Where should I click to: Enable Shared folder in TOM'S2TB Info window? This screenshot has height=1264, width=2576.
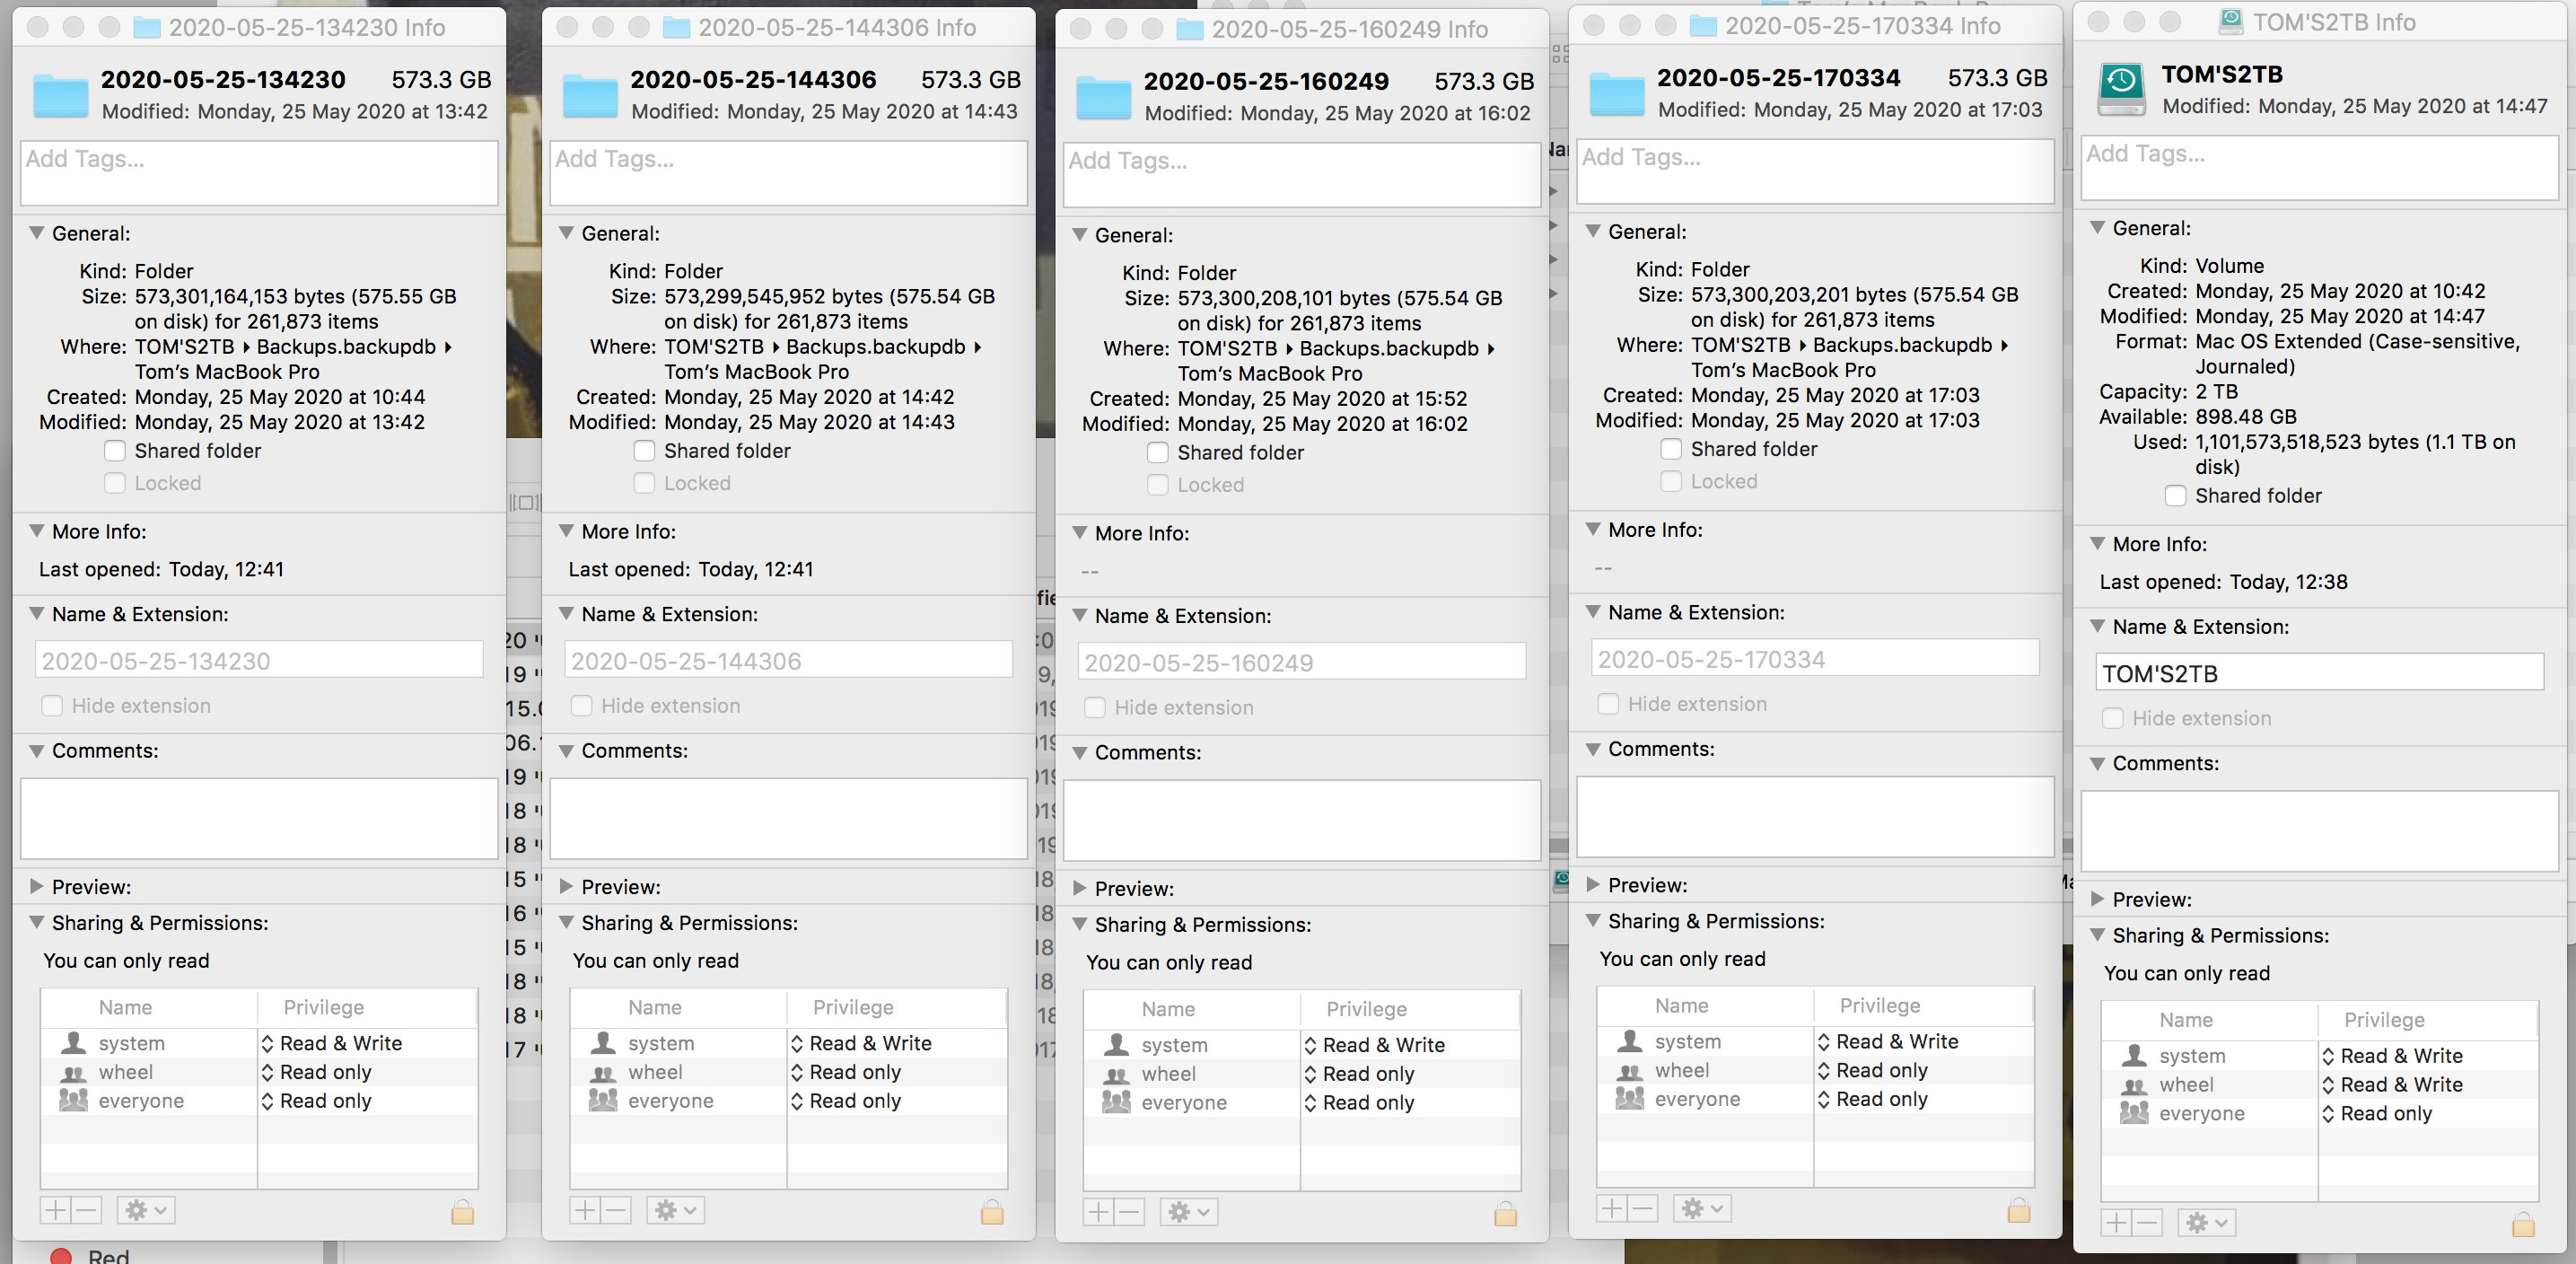[x=2175, y=496]
